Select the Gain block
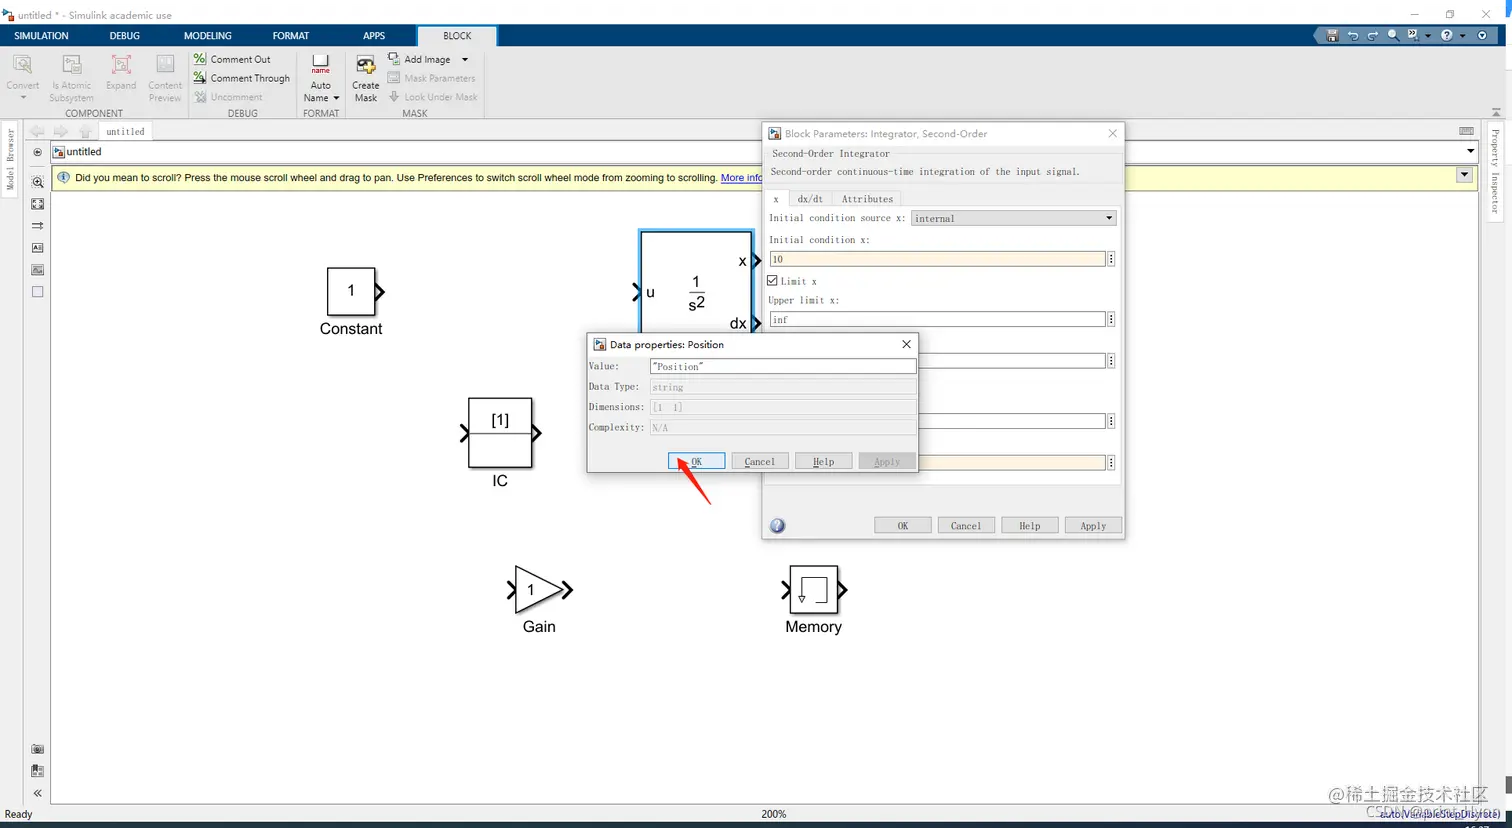The width and height of the screenshot is (1512, 828). (x=539, y=590)
